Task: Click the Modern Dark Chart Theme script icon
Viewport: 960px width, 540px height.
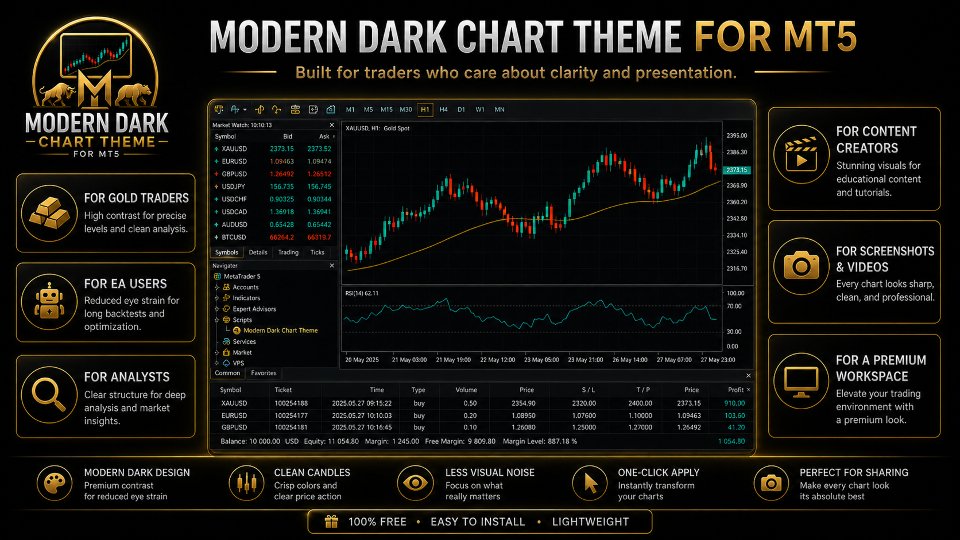Action: click(237, 331)
